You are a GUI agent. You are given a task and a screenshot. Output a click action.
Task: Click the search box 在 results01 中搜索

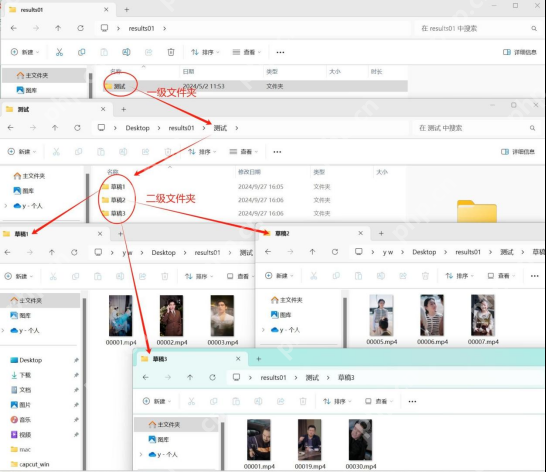click(x=478, y=29)
